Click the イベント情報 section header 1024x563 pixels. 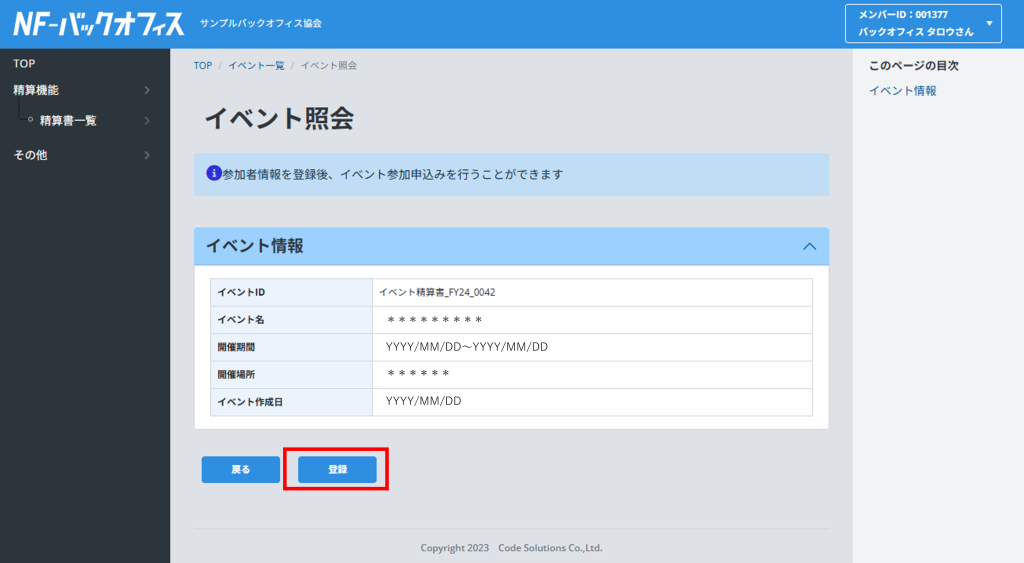click(511, 246)
